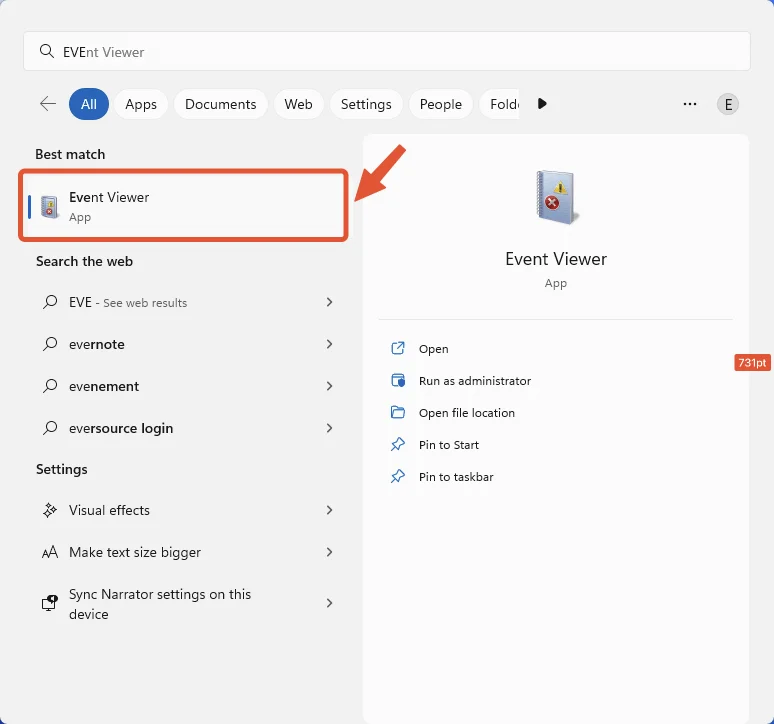Choose Open file location
The image size is (774, 724).
(466, 413)
